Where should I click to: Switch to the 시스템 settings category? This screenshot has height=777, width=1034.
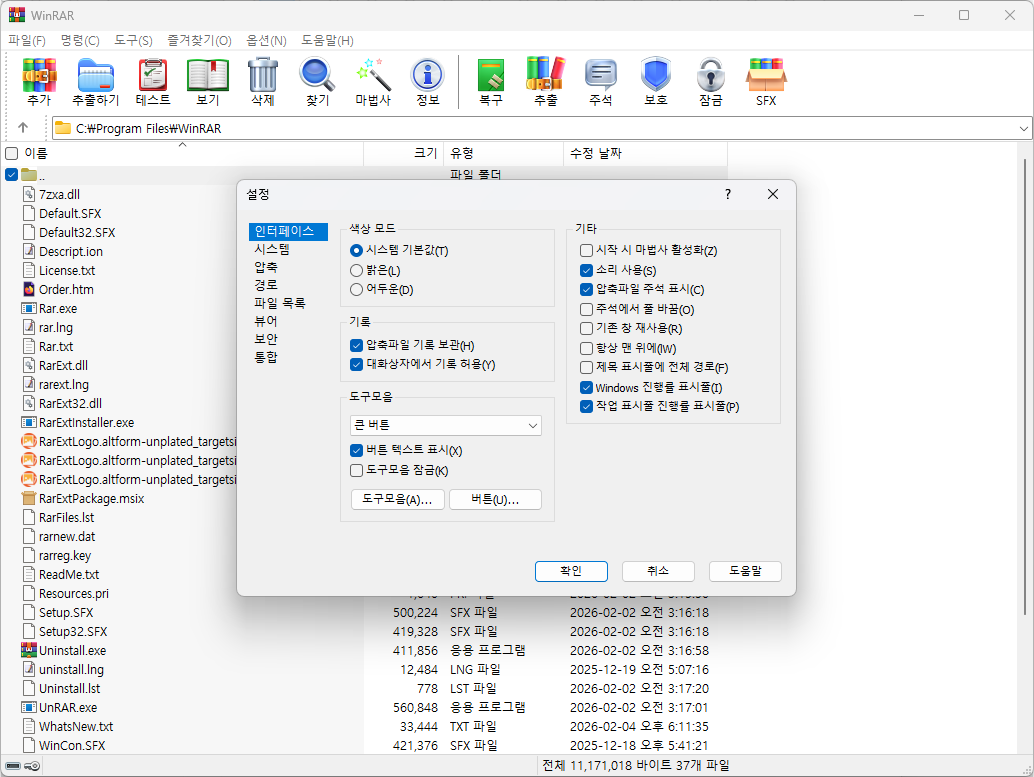[x=272, y=249]
